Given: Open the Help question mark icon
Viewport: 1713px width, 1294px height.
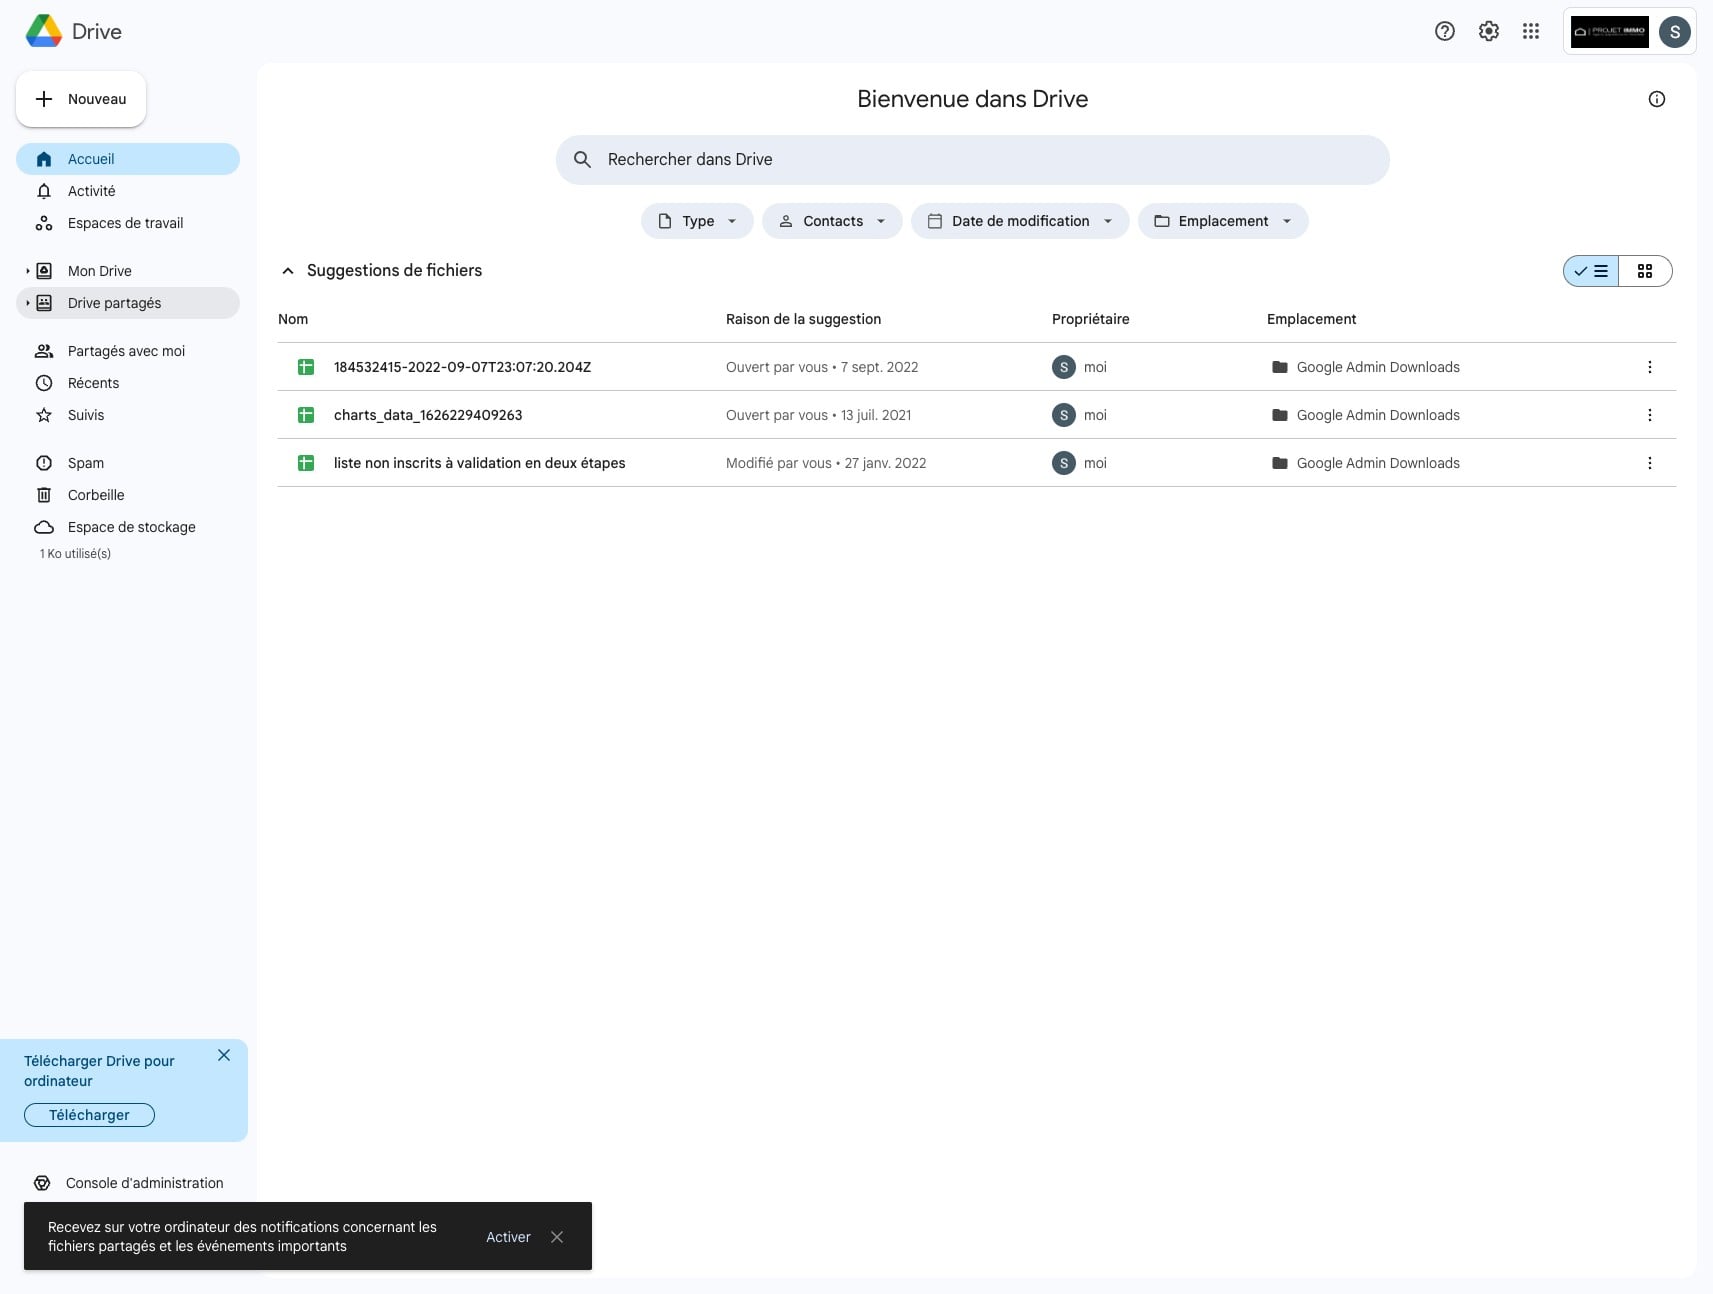Looking at the screenshot, I should point(1444,31).
